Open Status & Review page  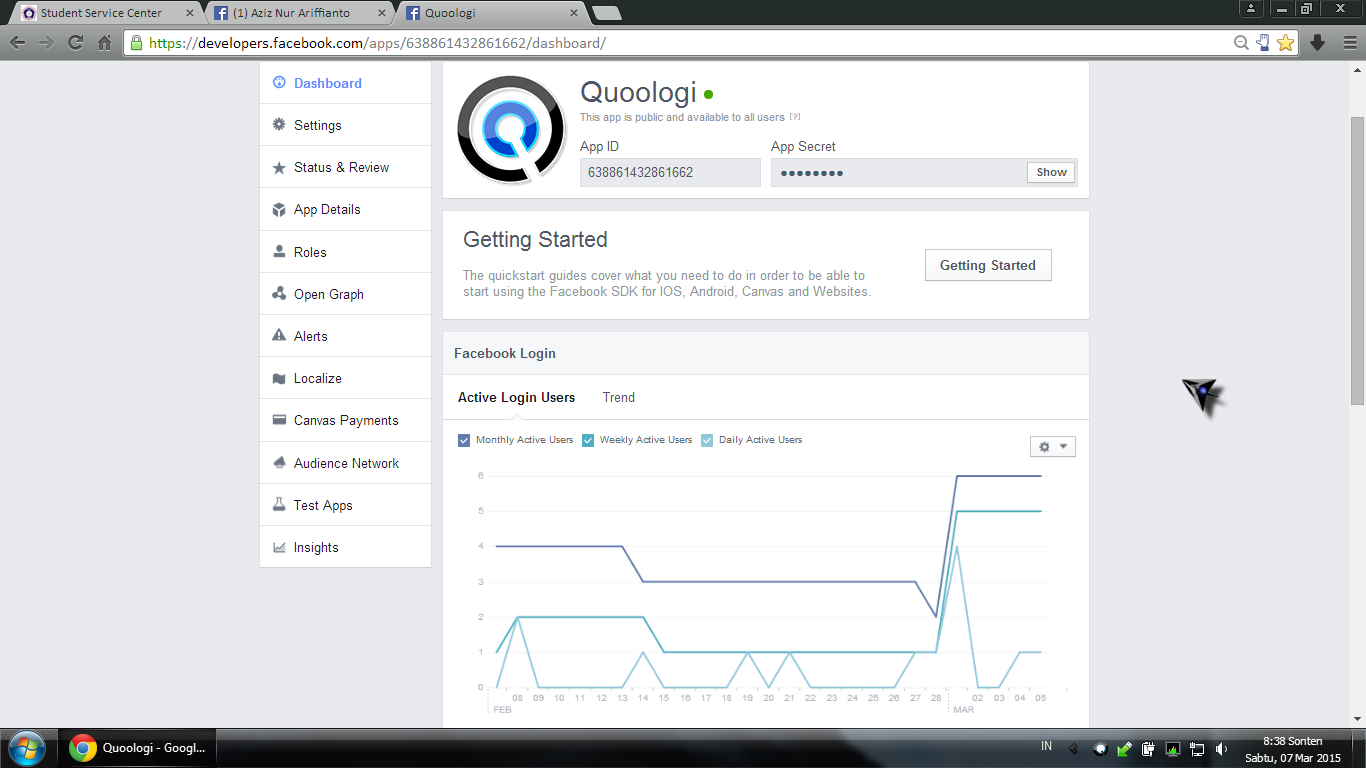[345, 167]
